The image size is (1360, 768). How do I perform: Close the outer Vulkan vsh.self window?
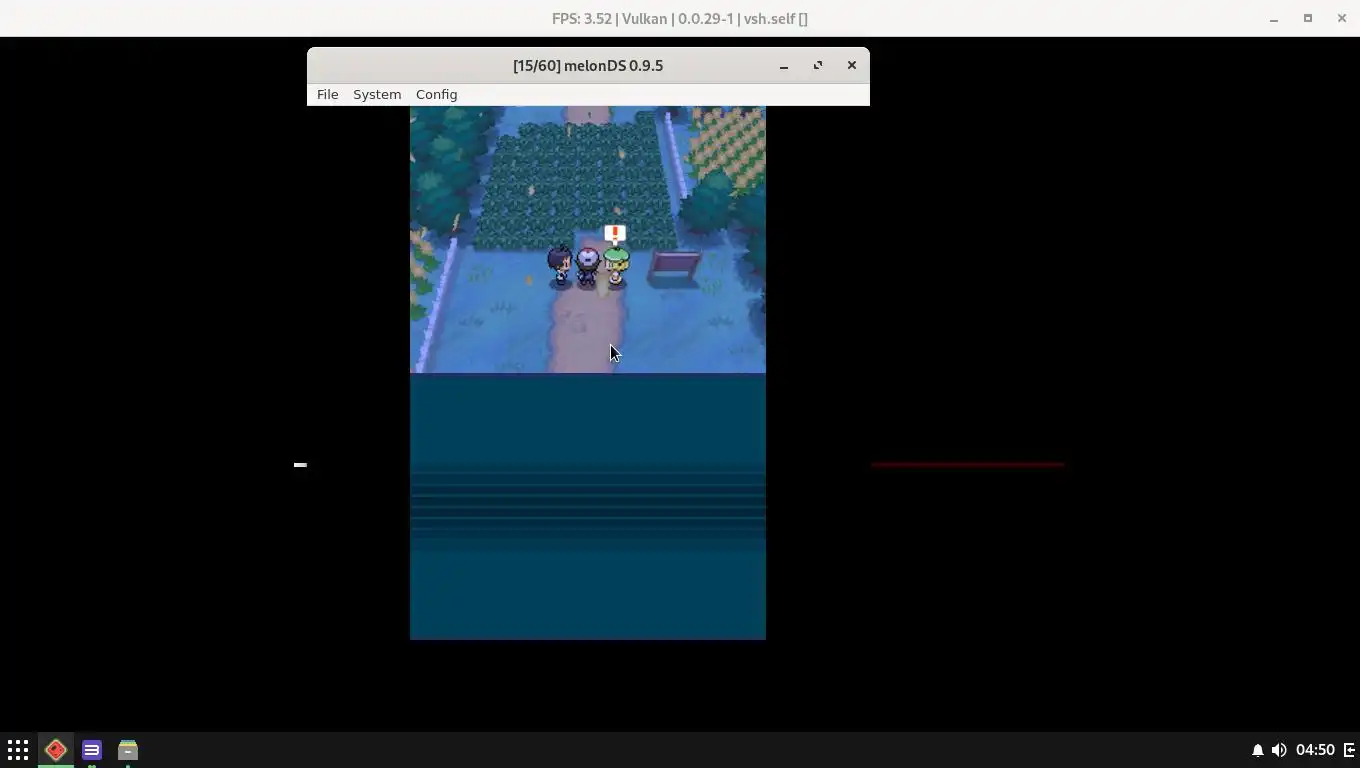(1342, 18)
